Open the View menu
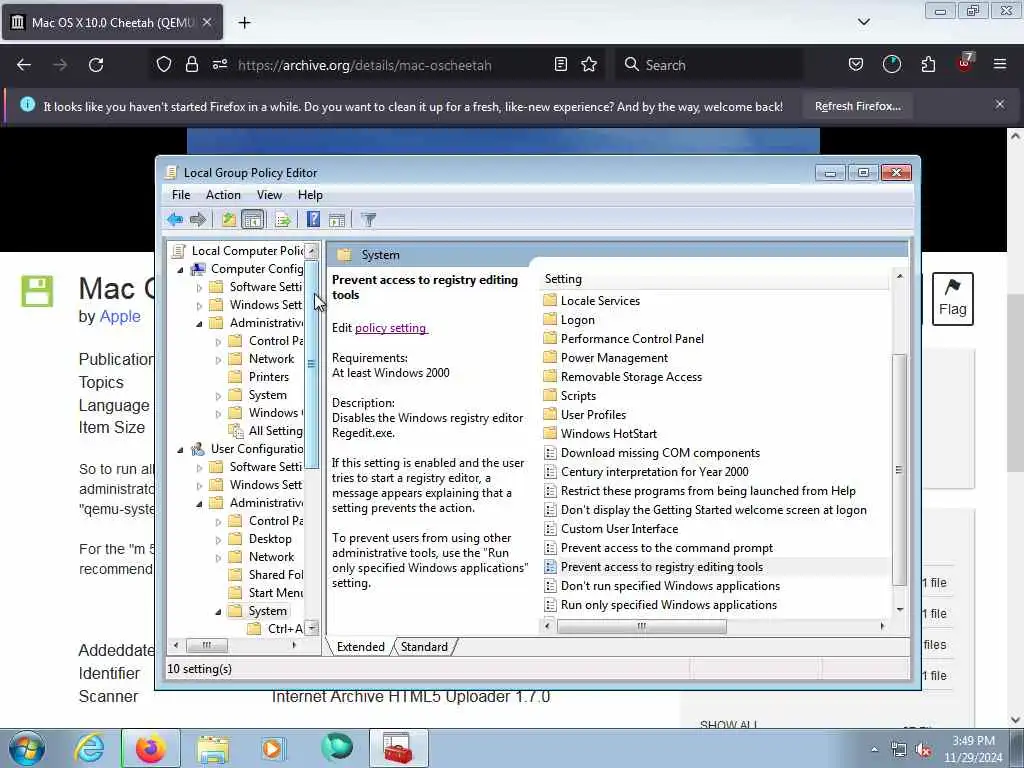The image size is (1024, 768). (x=269, y=195)
